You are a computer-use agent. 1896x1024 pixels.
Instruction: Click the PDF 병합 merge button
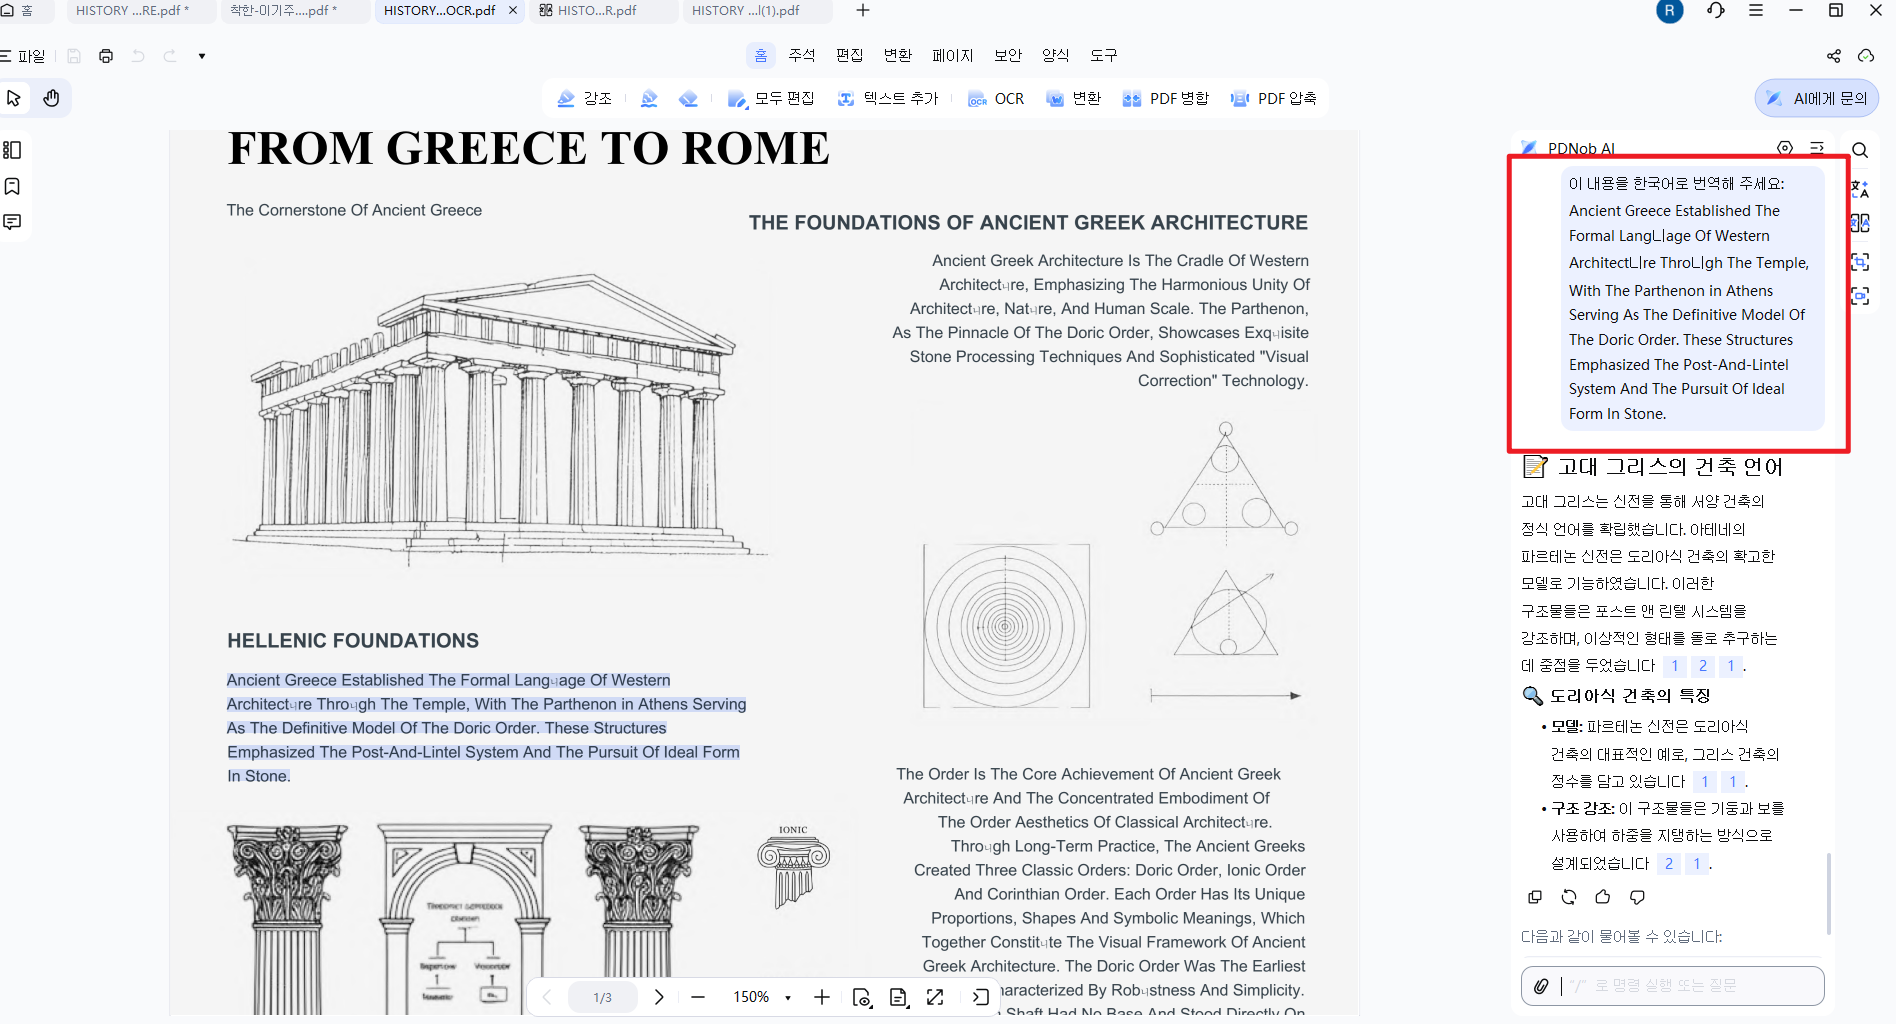pyautogui.click(x=1166, y=98)
